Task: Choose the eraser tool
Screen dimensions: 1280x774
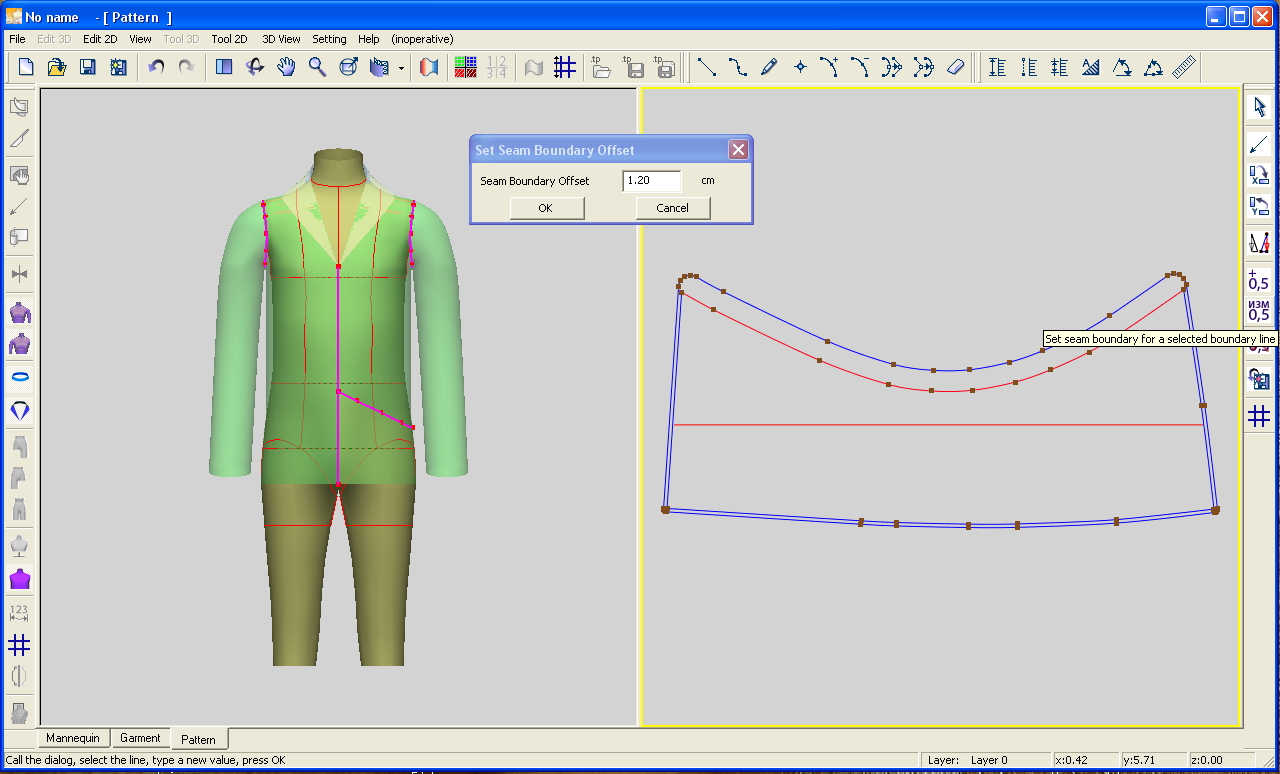Action: pos(955,67)
